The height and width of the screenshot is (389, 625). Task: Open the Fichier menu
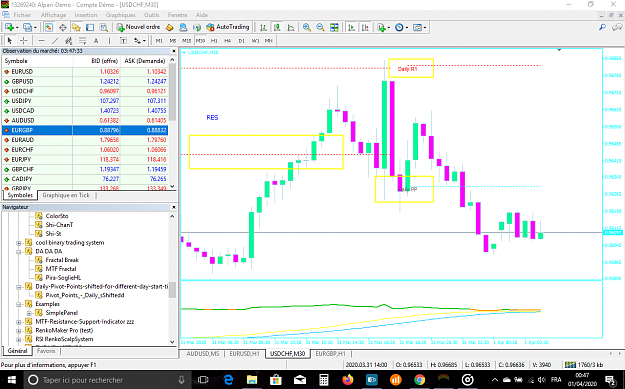click(22, 15)
